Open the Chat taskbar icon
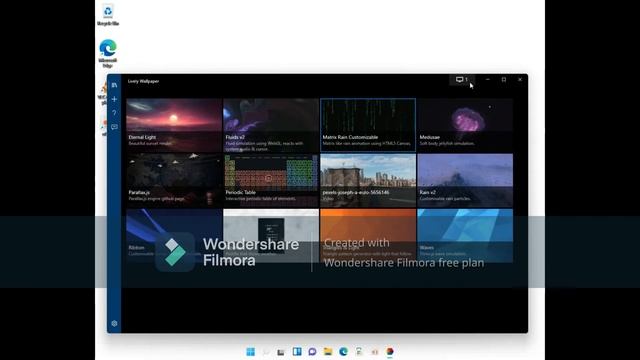The width and height of the screenshot is (640, 360). 312,351
